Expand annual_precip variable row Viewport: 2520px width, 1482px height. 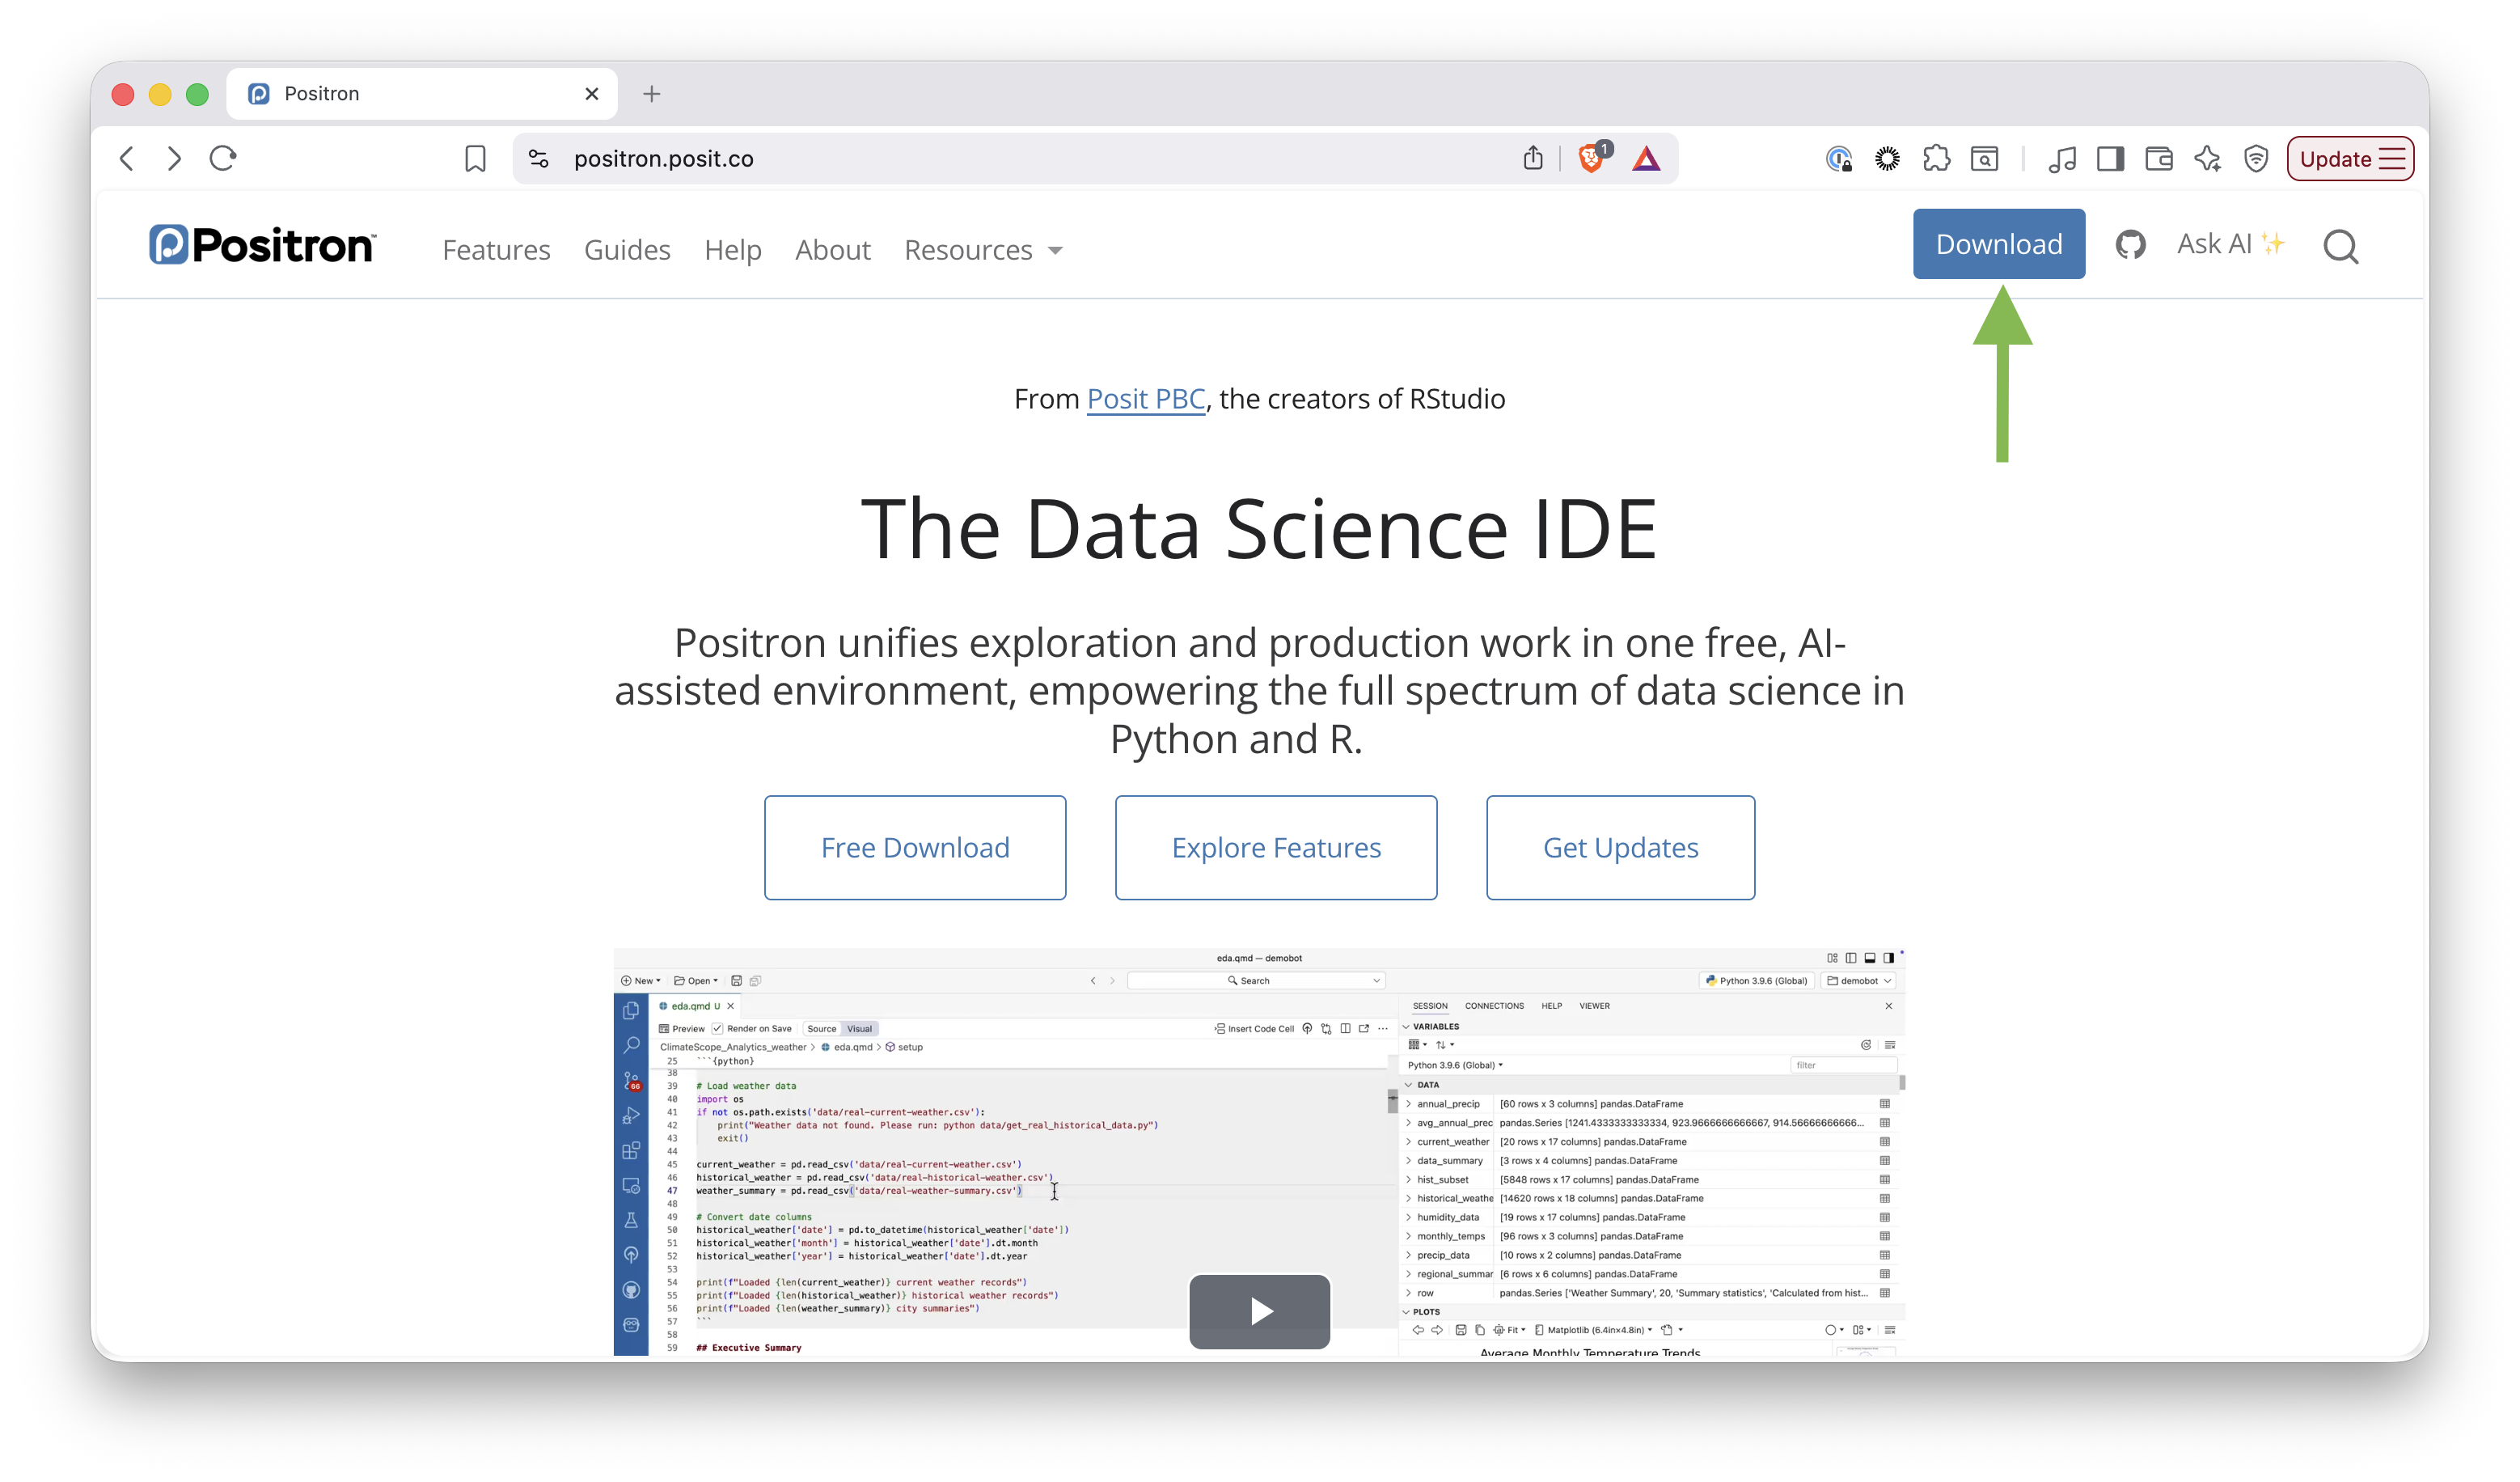[1409, 1104]
